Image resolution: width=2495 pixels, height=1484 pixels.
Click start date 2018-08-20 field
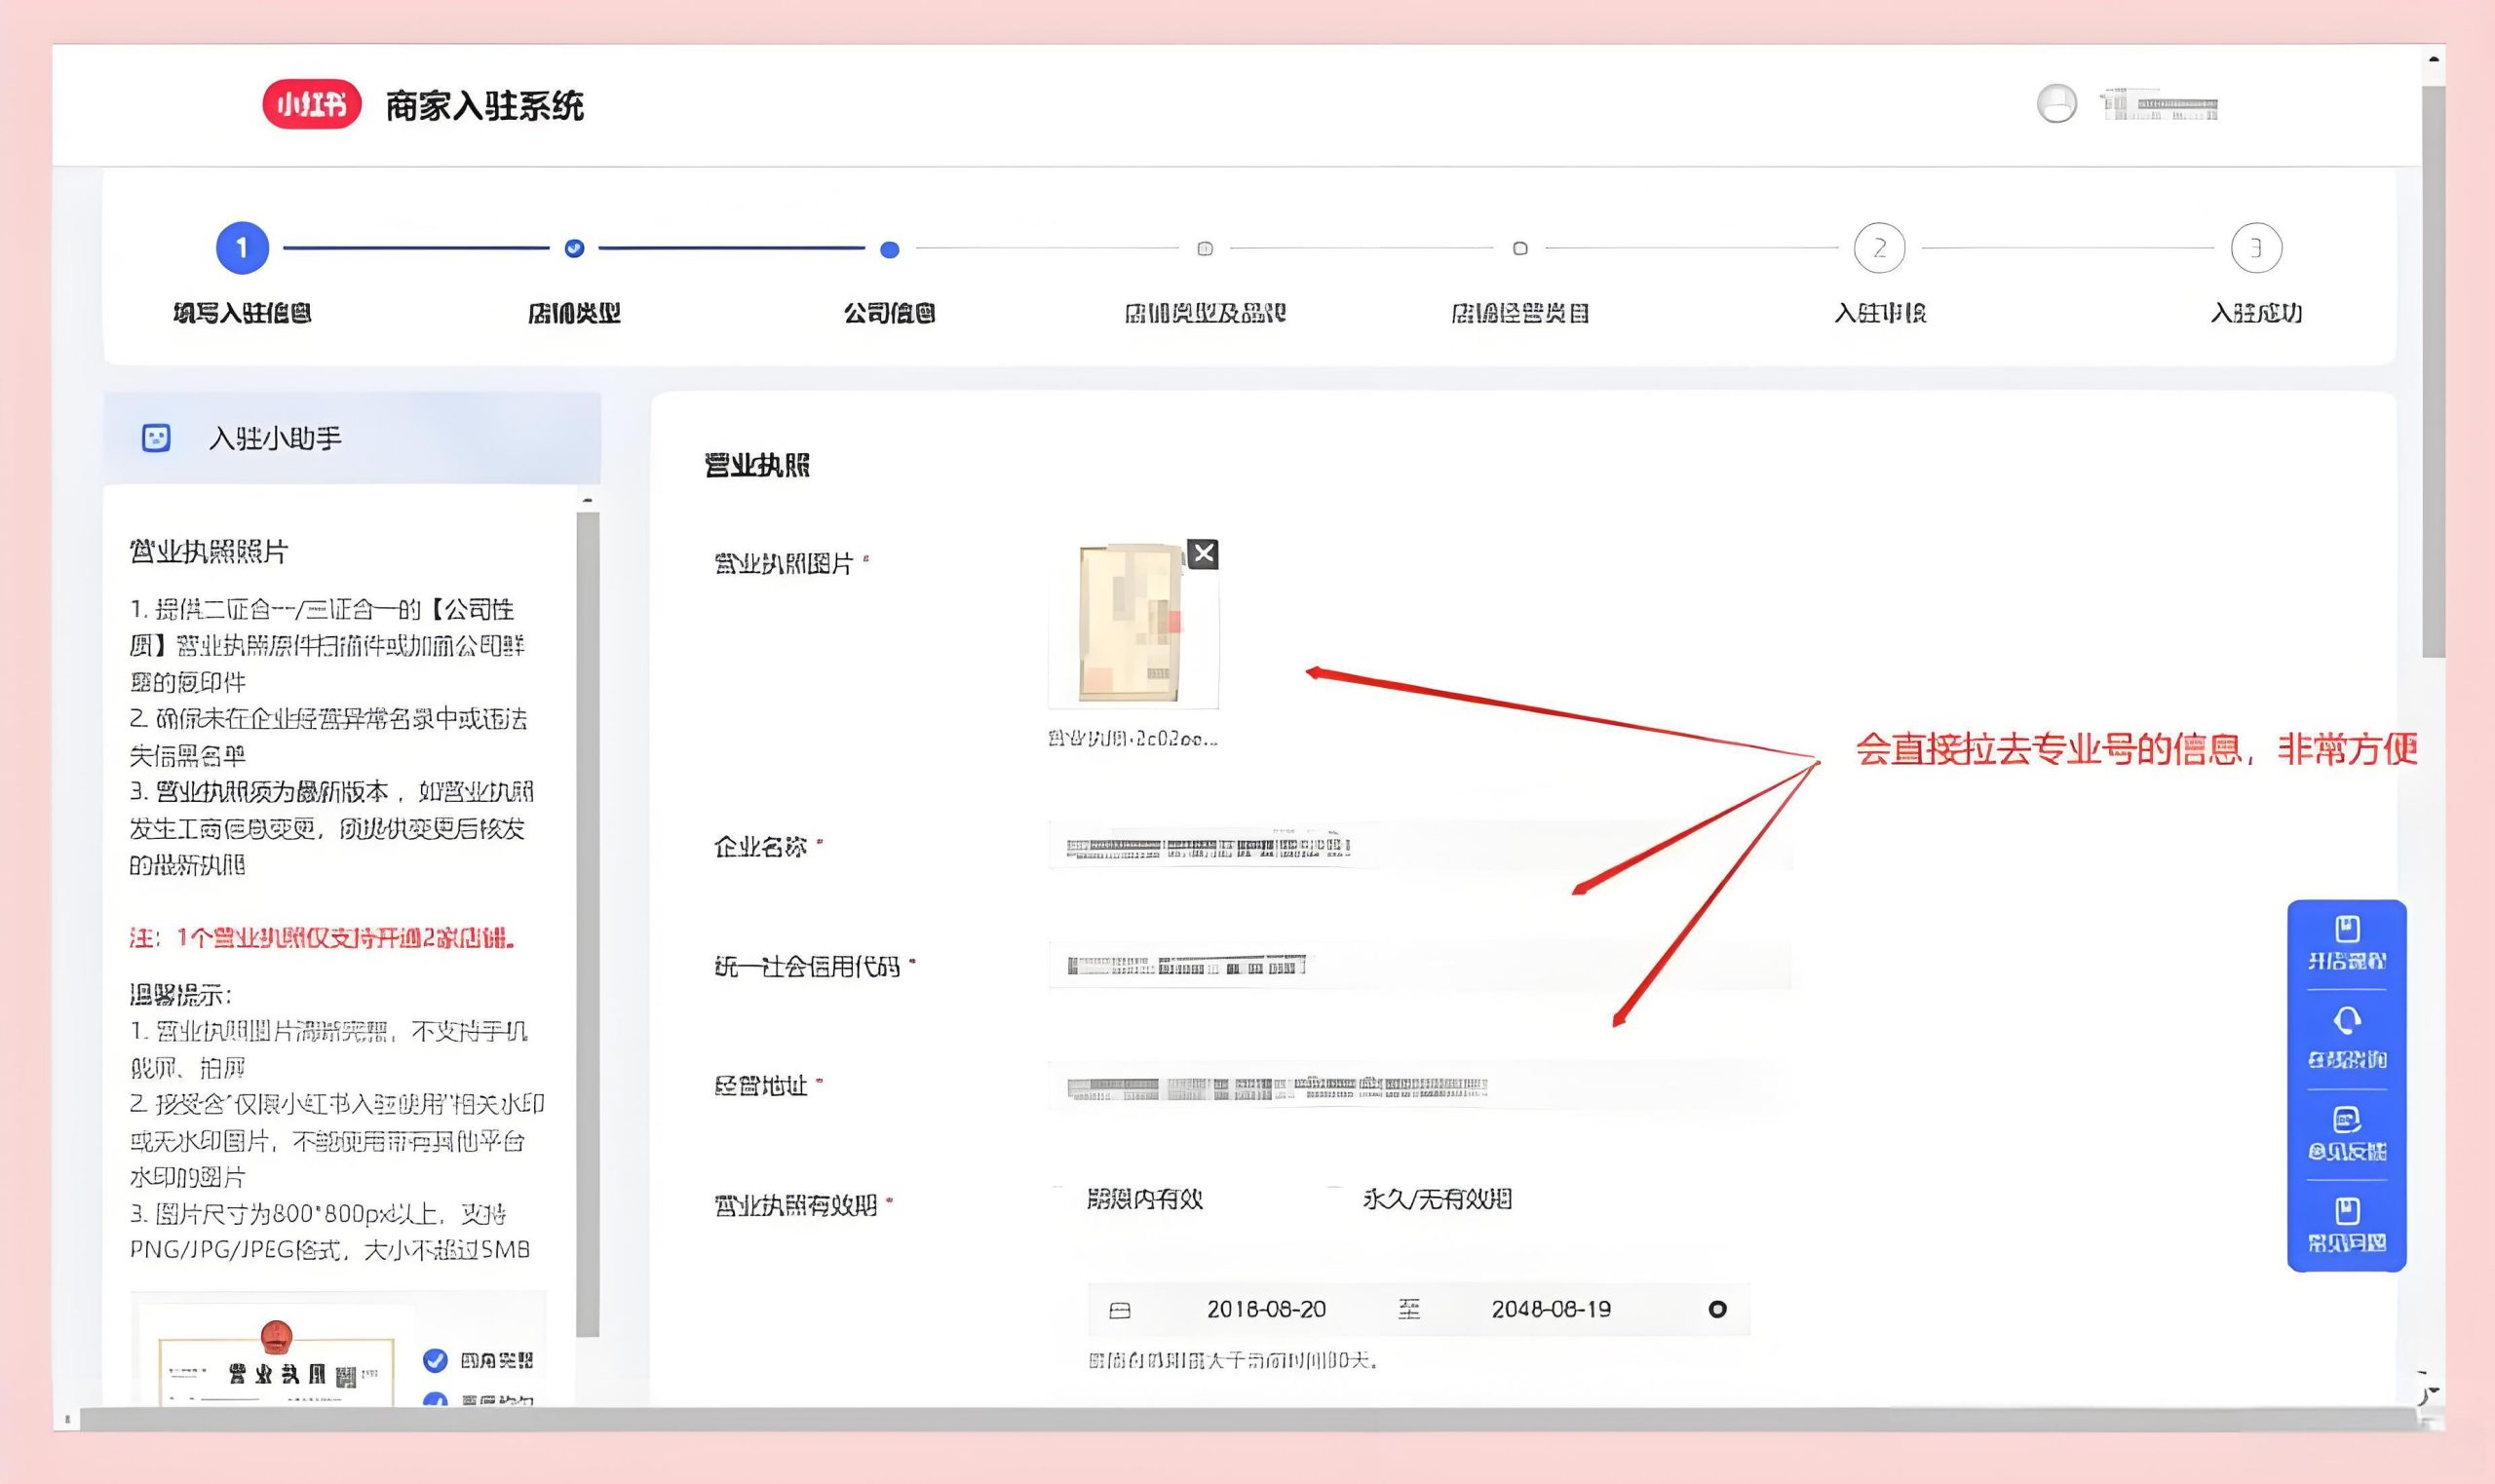click(1266, 1310)
